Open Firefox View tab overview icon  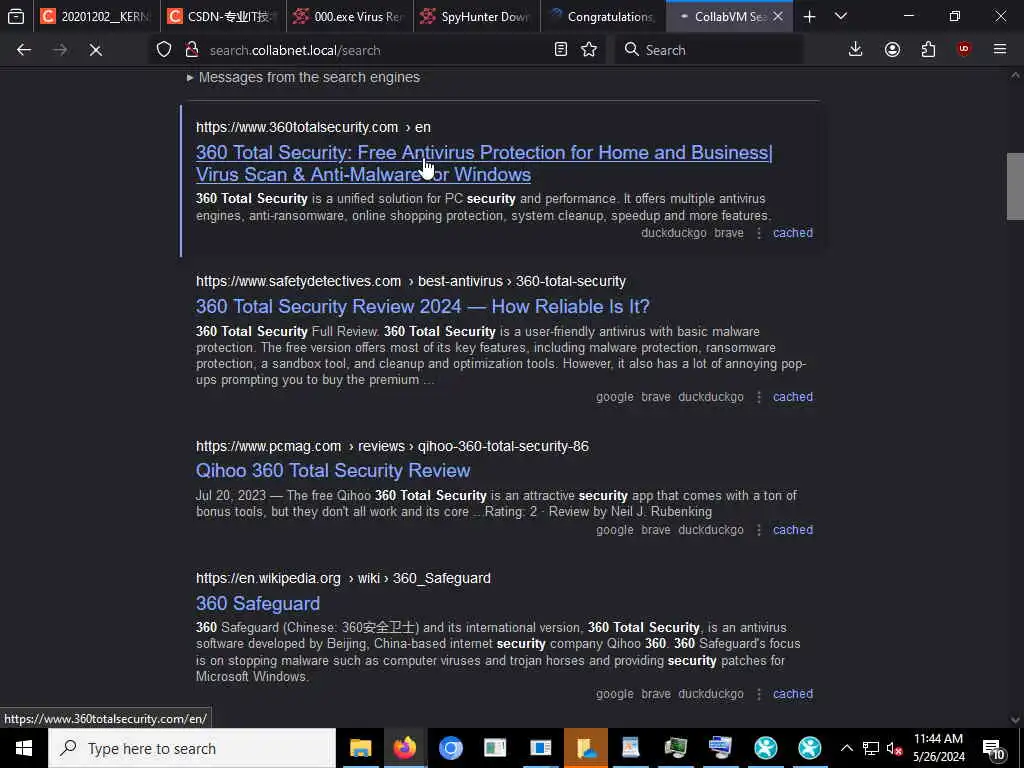click(16, 16)
